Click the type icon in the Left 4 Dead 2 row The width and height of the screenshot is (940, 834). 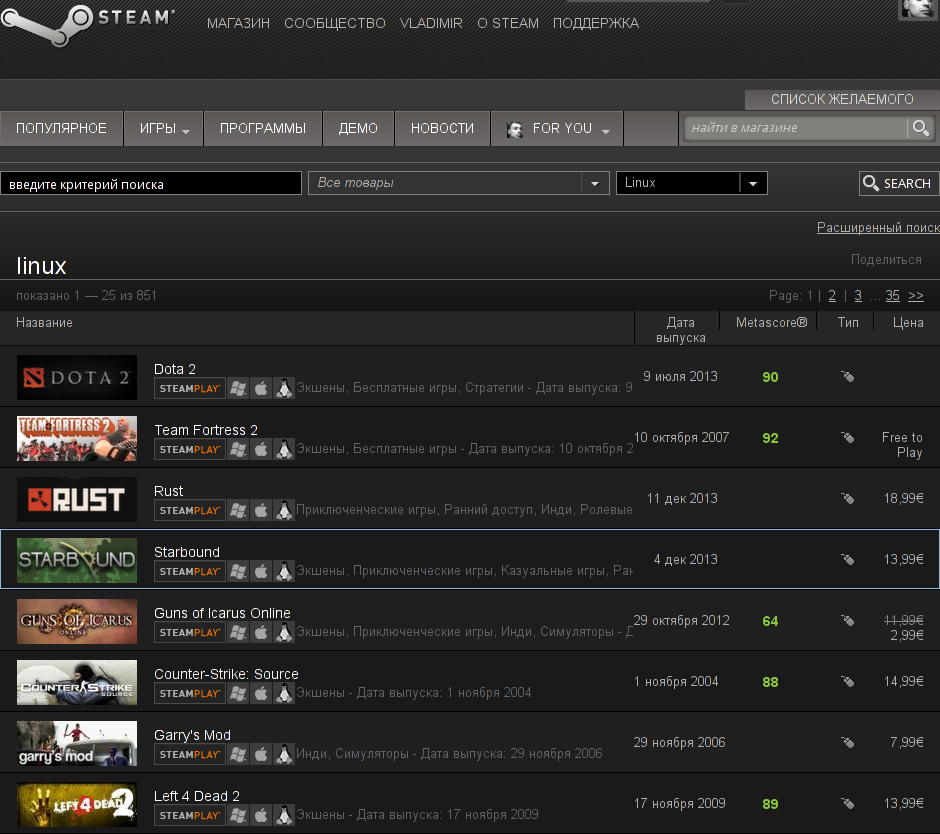[848, 803]
